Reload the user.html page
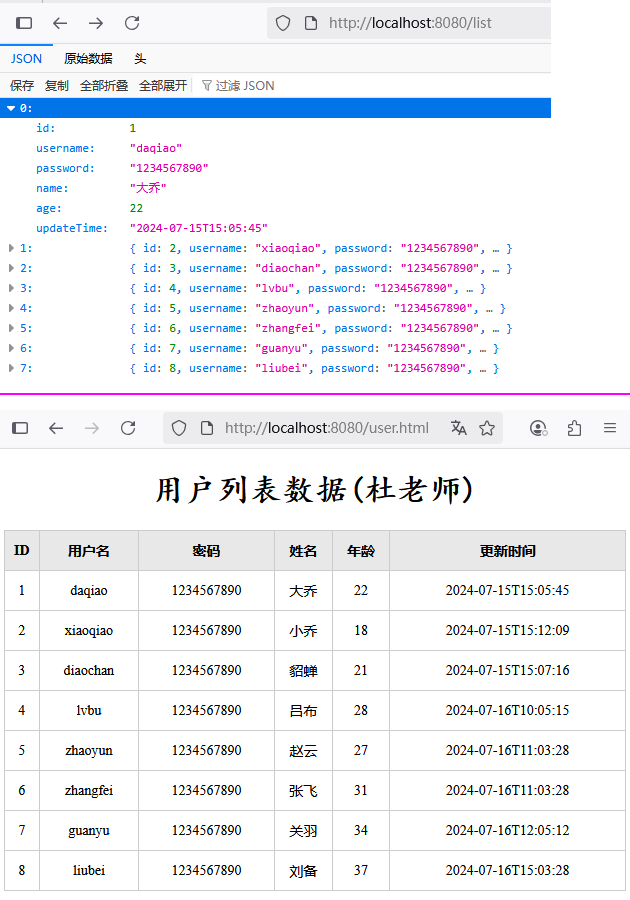Image resolution: width=630 pixels, height=900 pixels. click(x=128, y=428)
